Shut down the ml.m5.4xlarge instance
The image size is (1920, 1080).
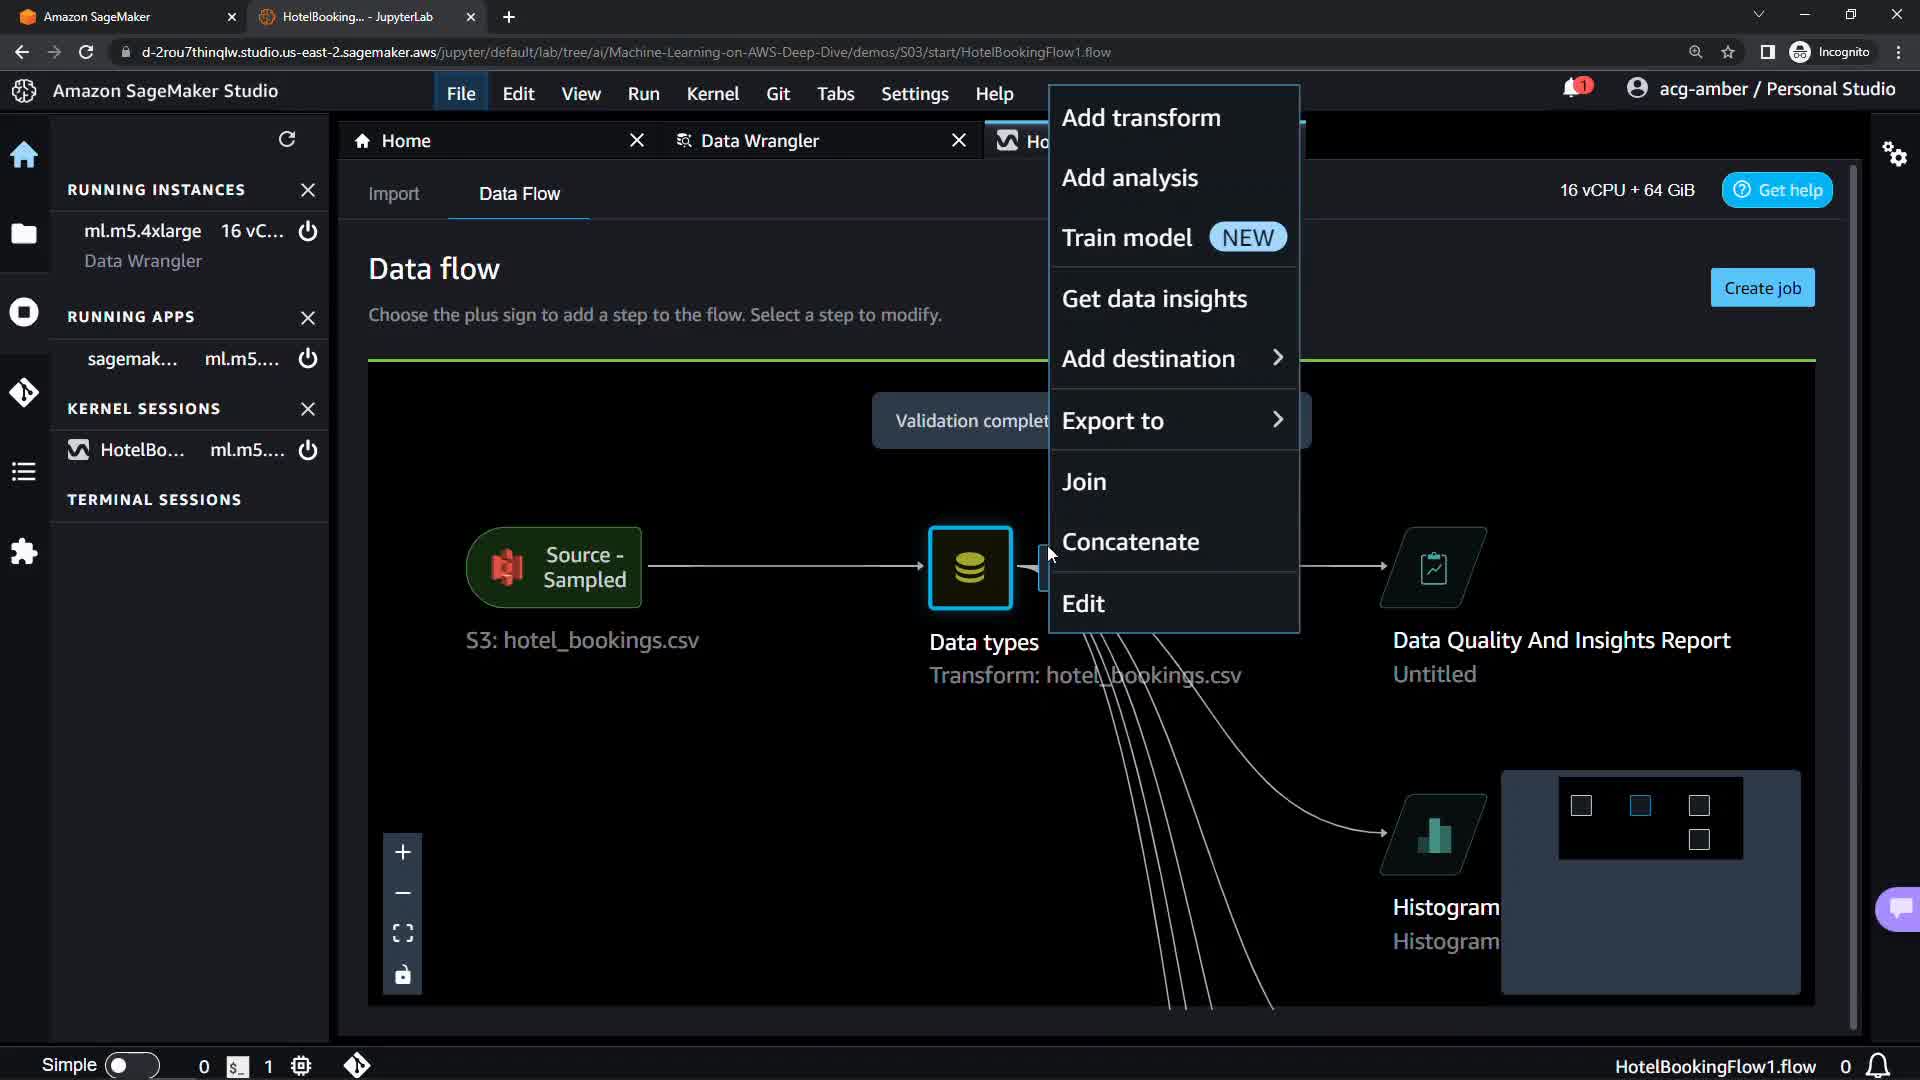click(x=308, y=231)
